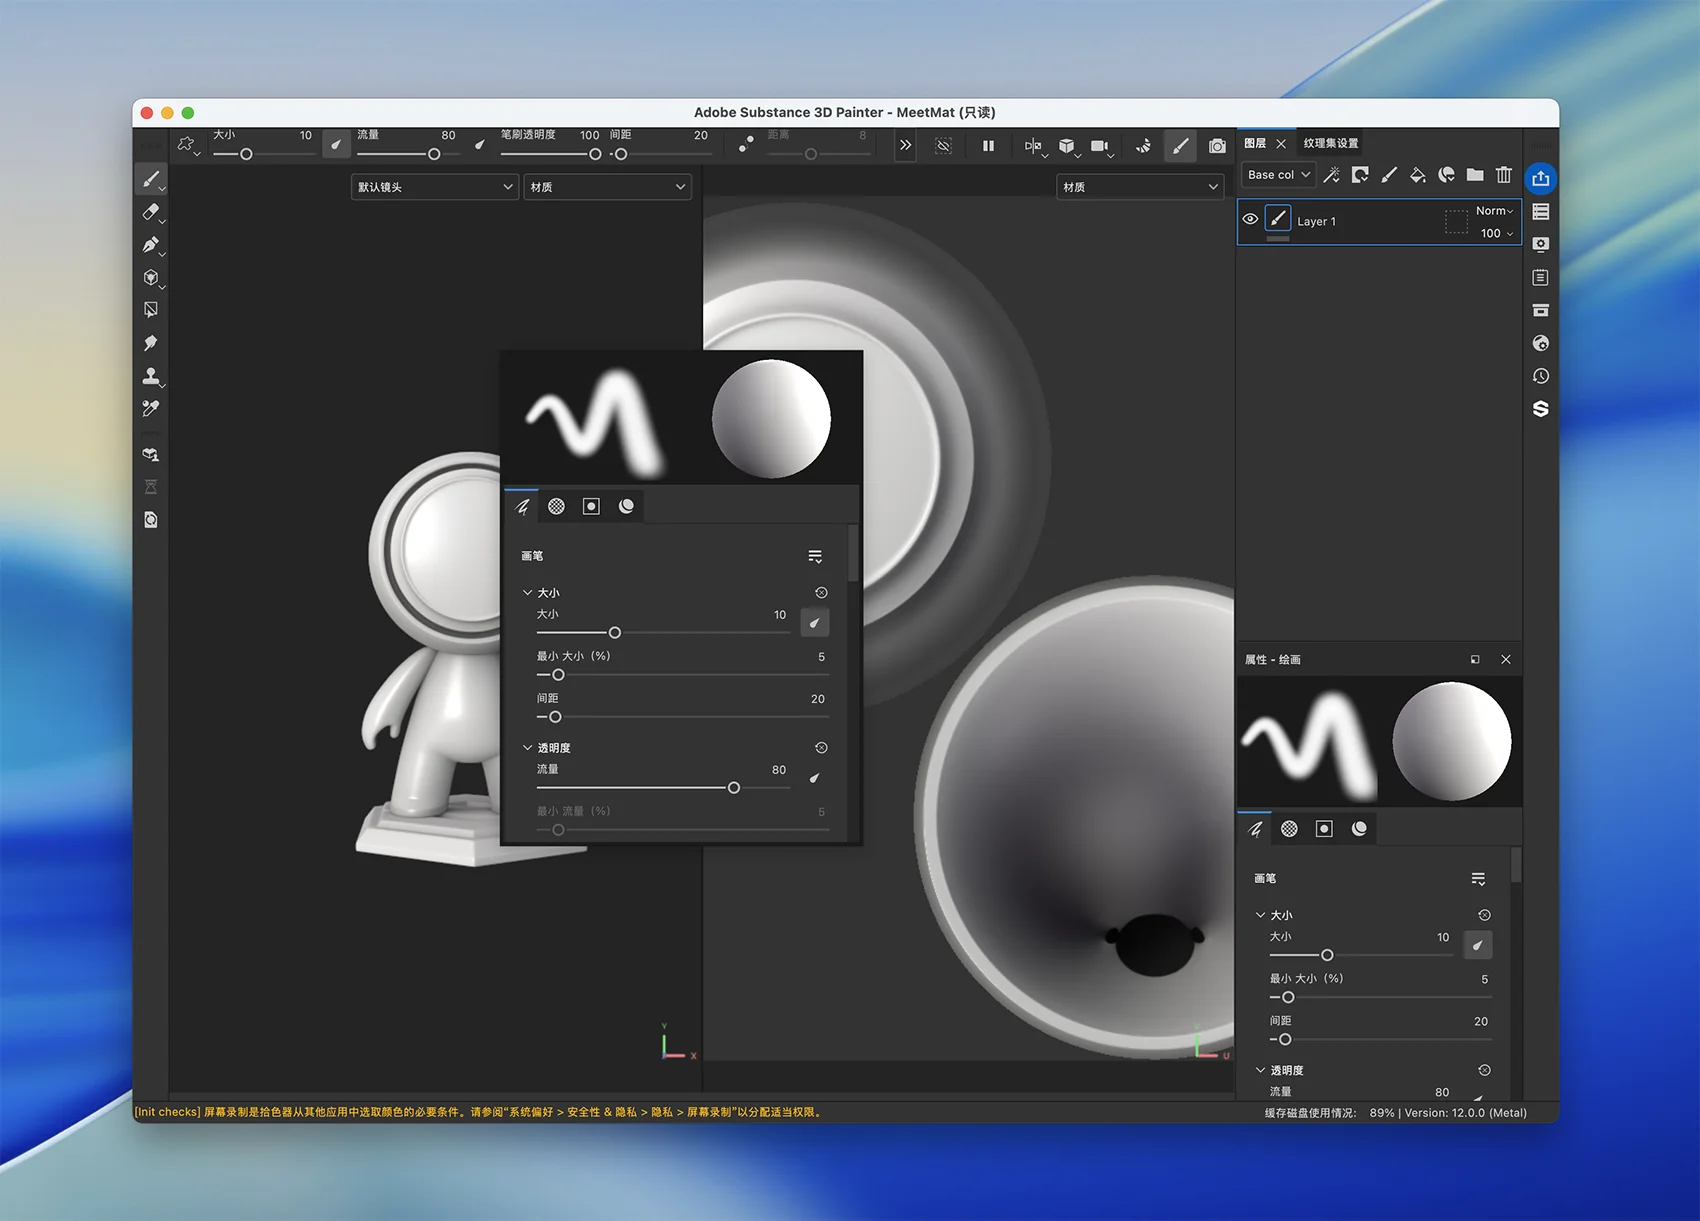The height and width of the screenshot is (1221, 1700).
Task: Click the blue export button
Action: pyautogui.click(x=1540, y=178)
